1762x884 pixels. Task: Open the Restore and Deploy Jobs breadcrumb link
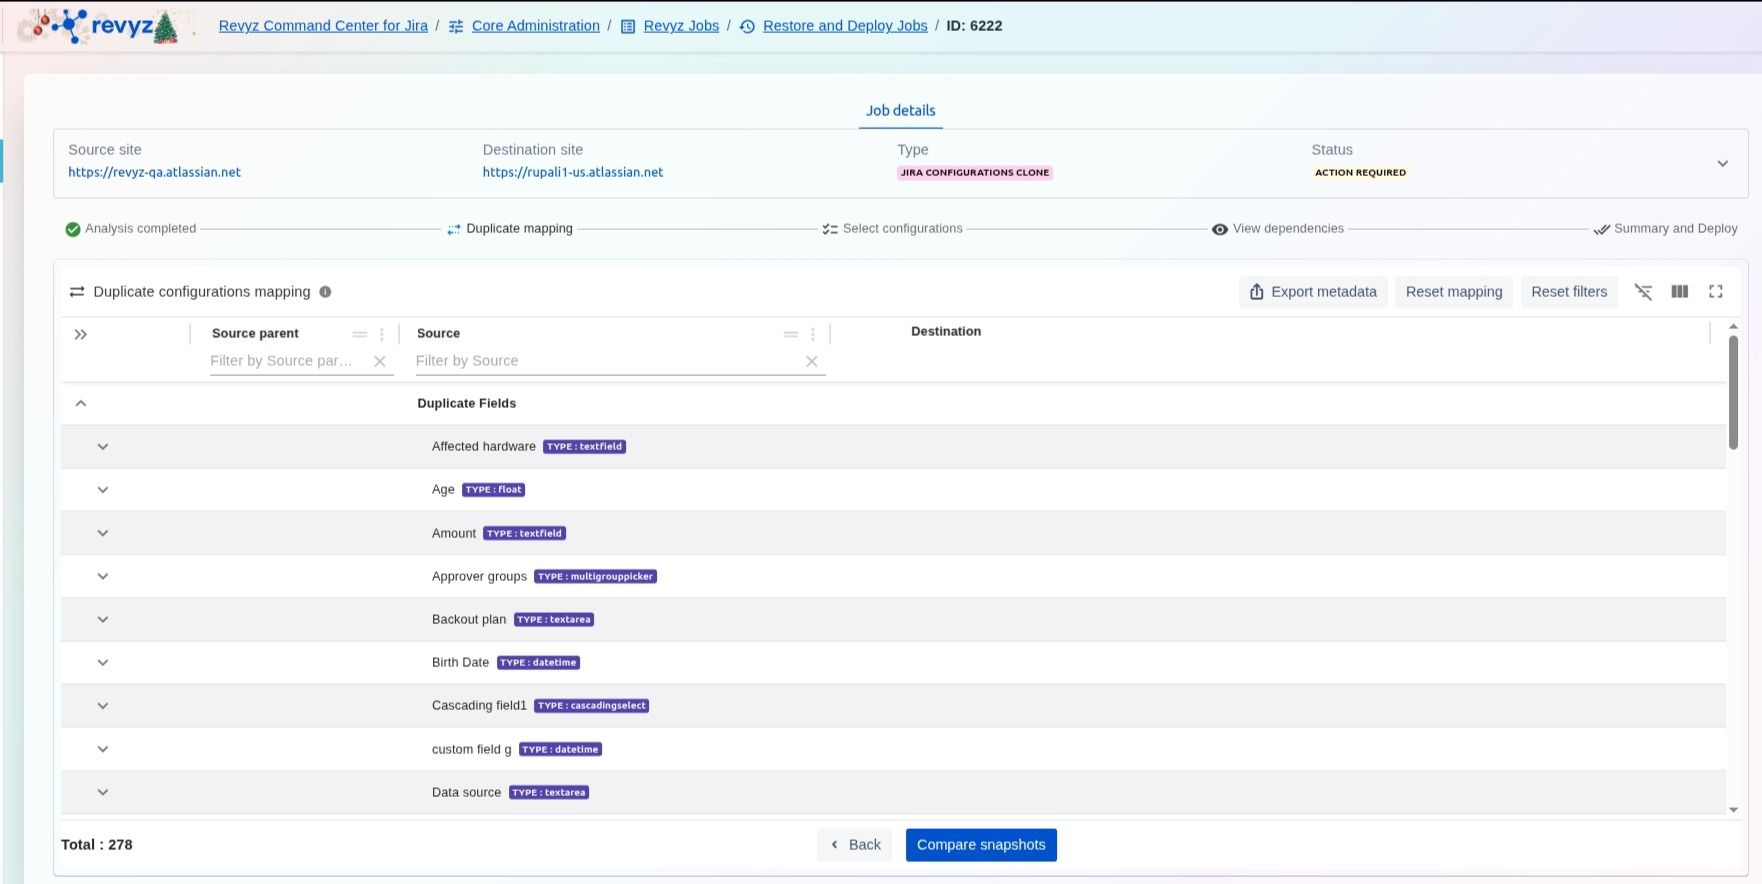click(x=844, y=26)
